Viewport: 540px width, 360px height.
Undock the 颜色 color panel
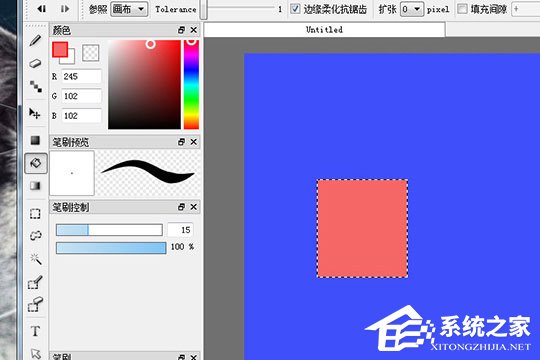(181, 30)
